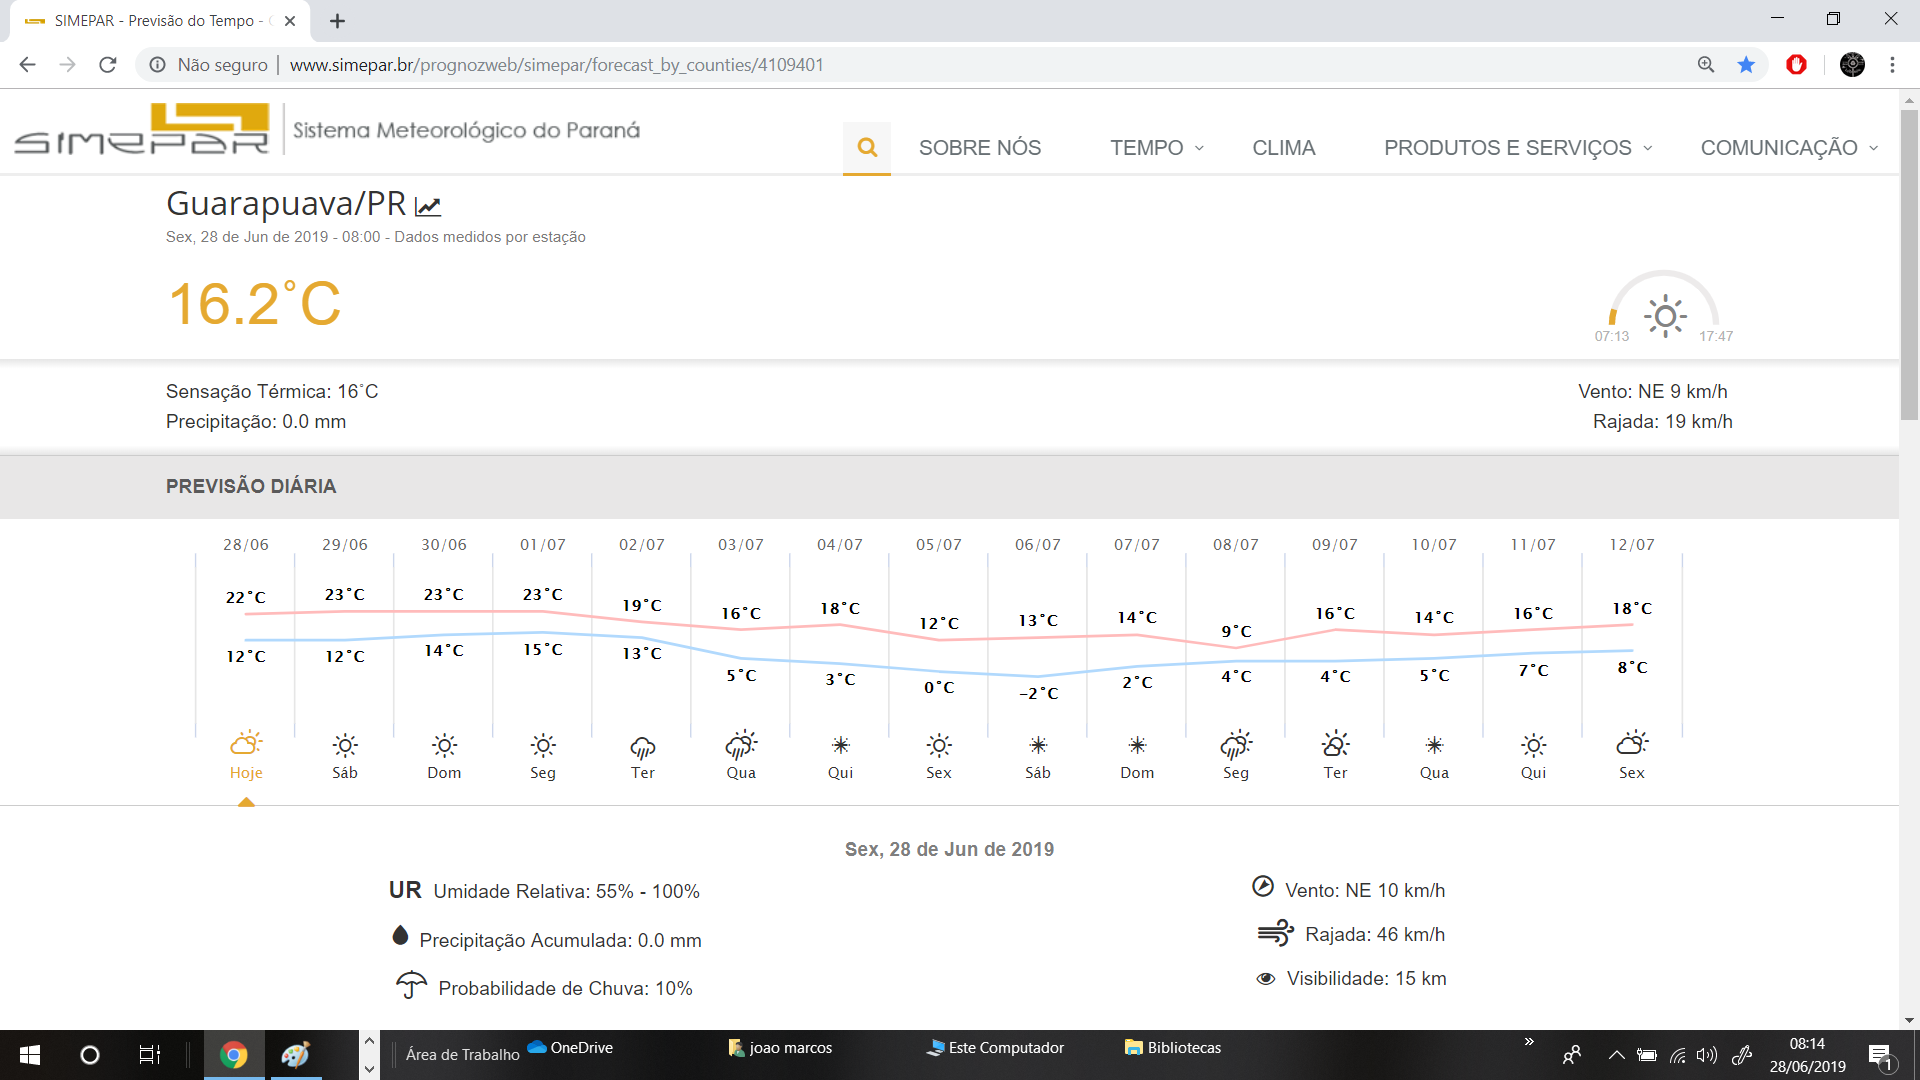Open Este Computador from taskbar

(995, 1047)
